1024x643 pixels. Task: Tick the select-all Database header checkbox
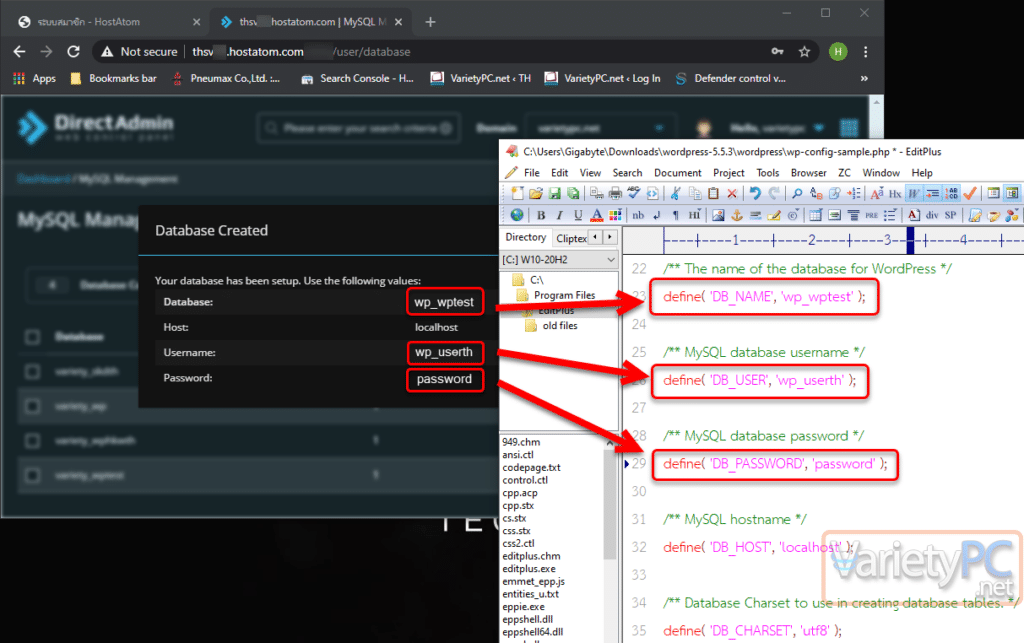(x=32, y=337)
